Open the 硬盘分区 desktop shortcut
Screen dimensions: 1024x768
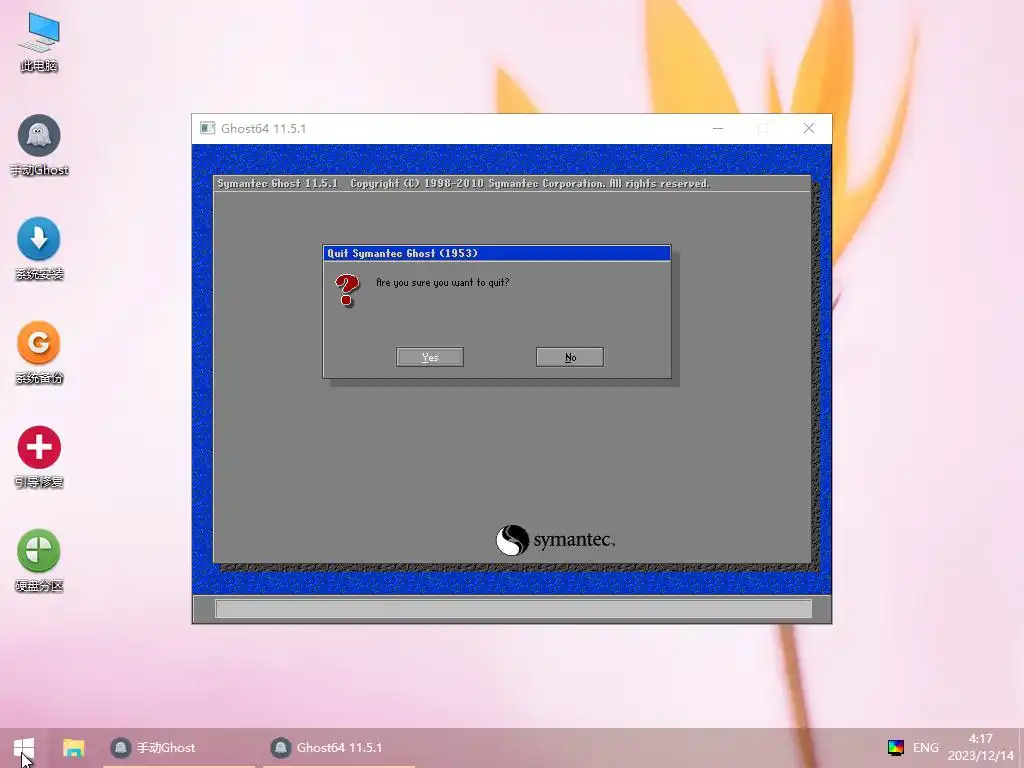click(x=39, y=560)
